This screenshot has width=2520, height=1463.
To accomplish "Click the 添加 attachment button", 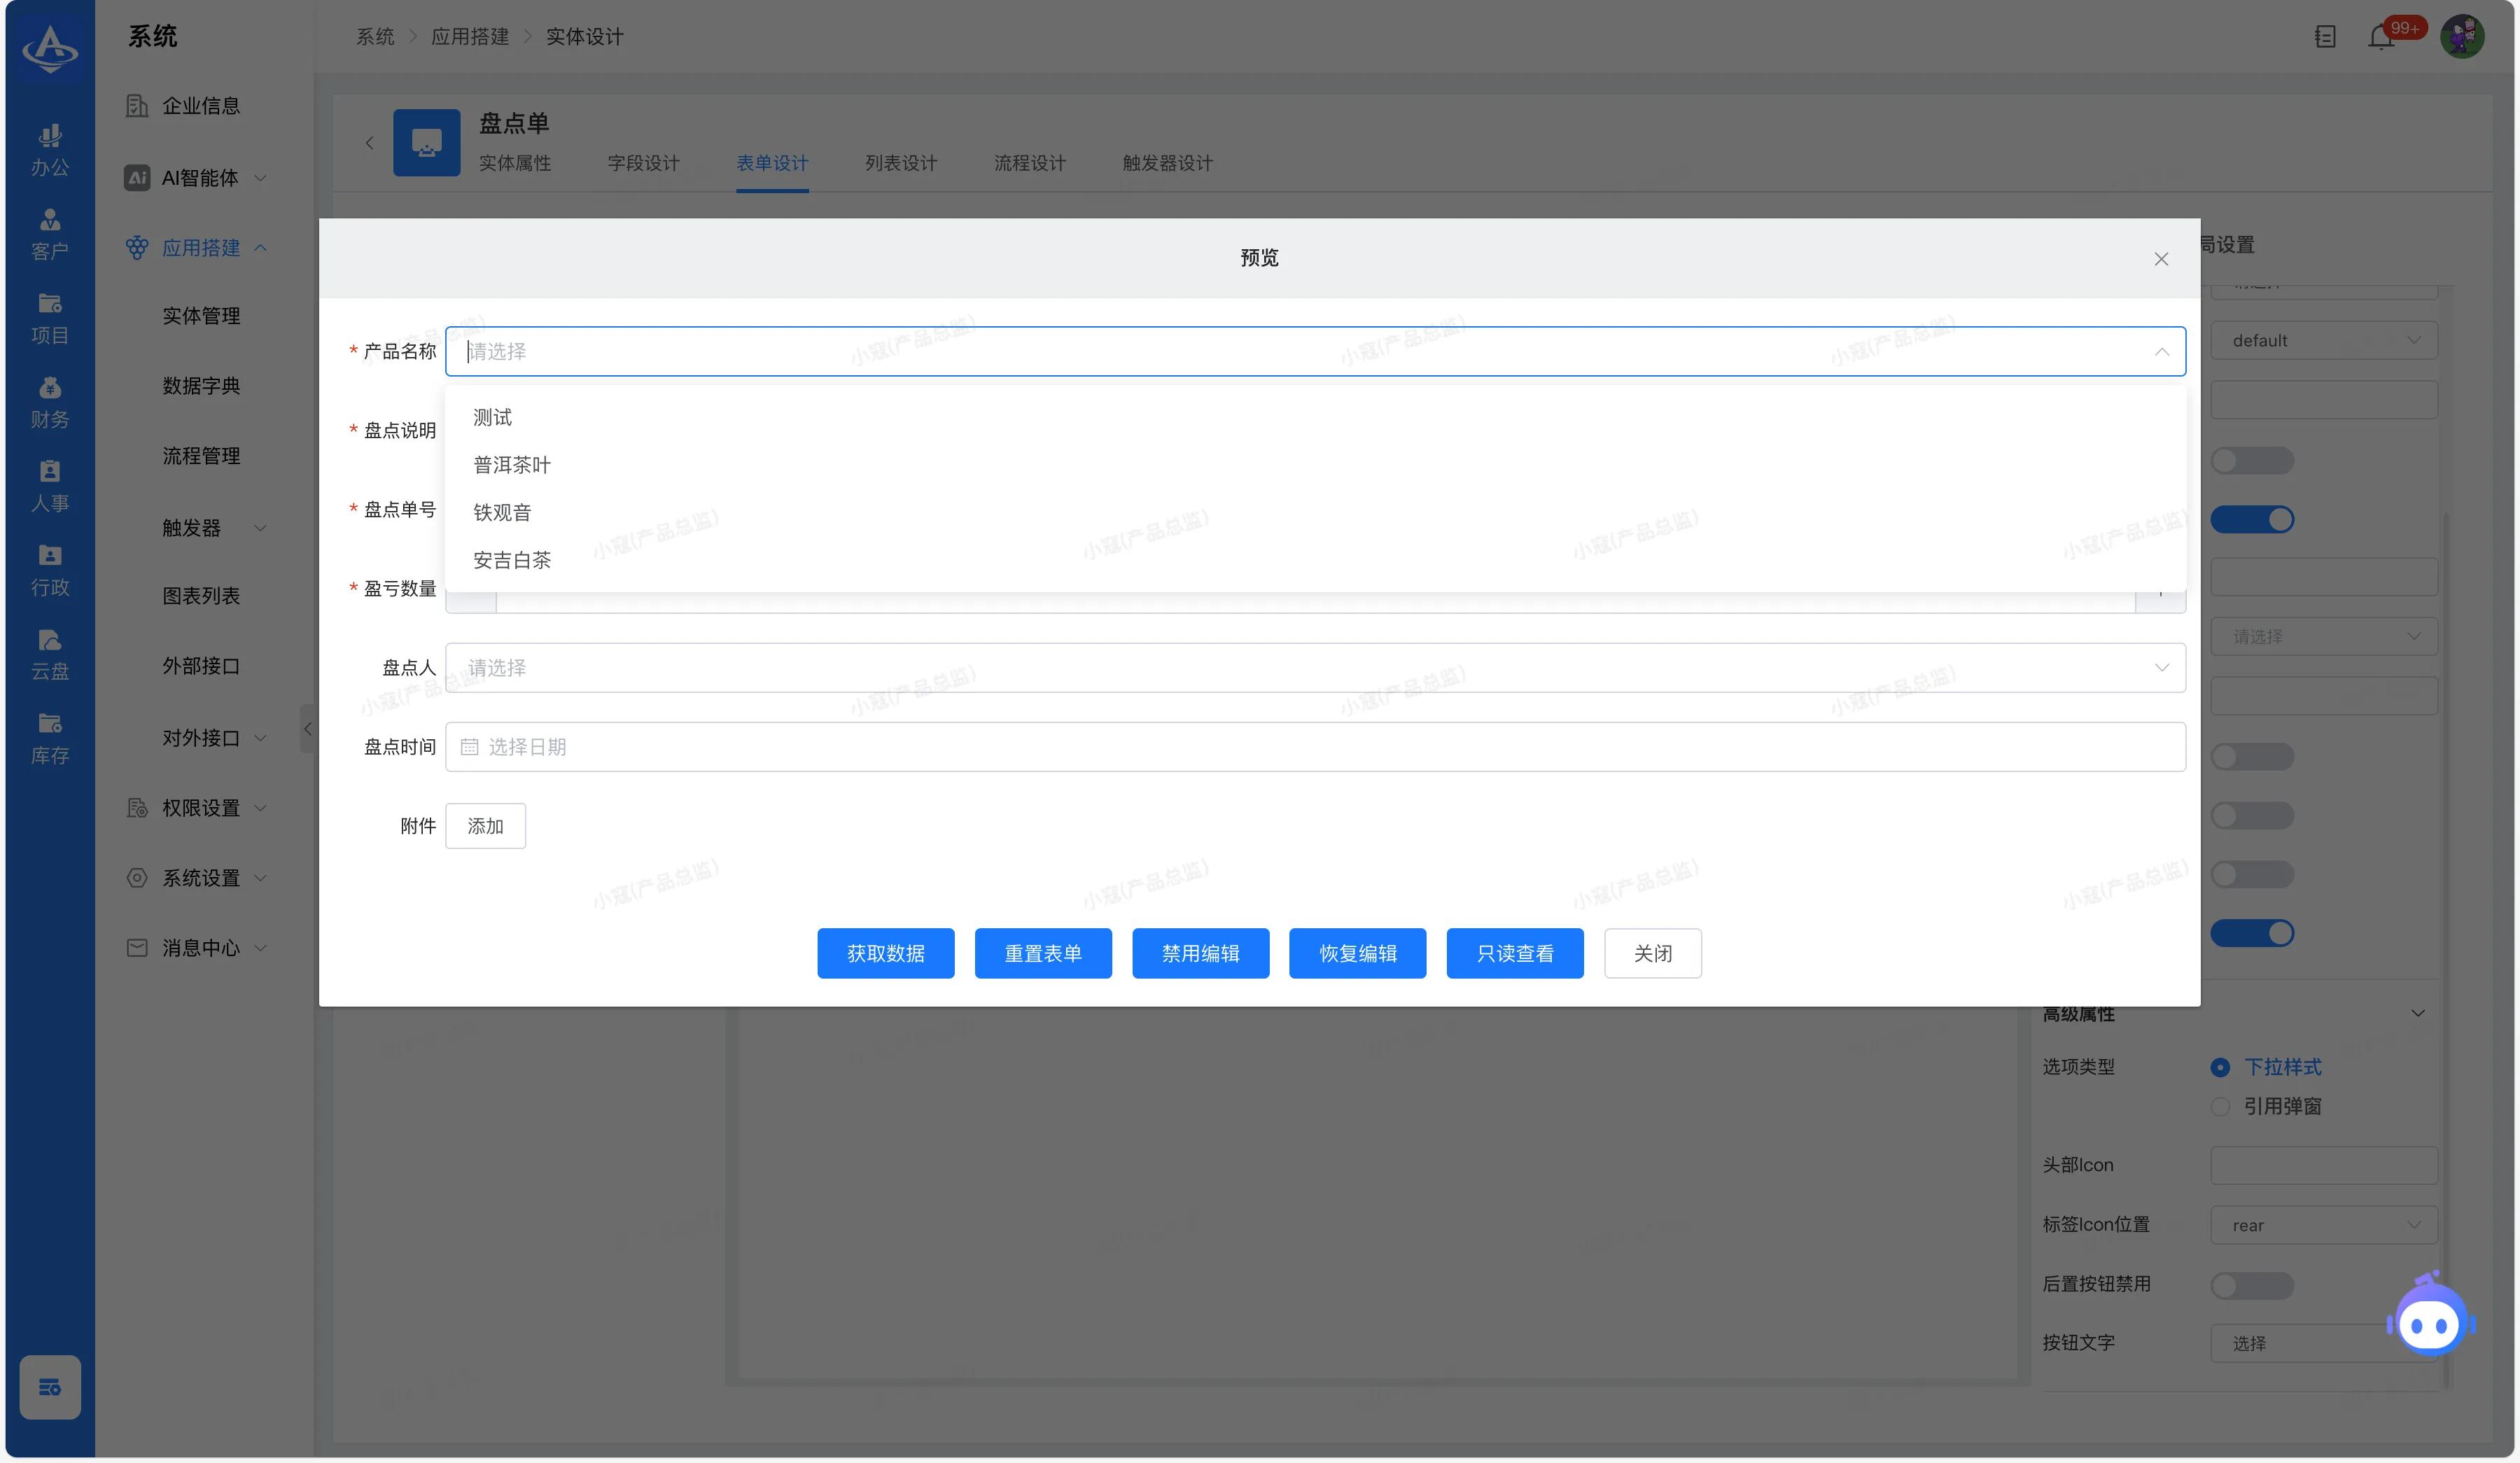I will pos(485,826).
